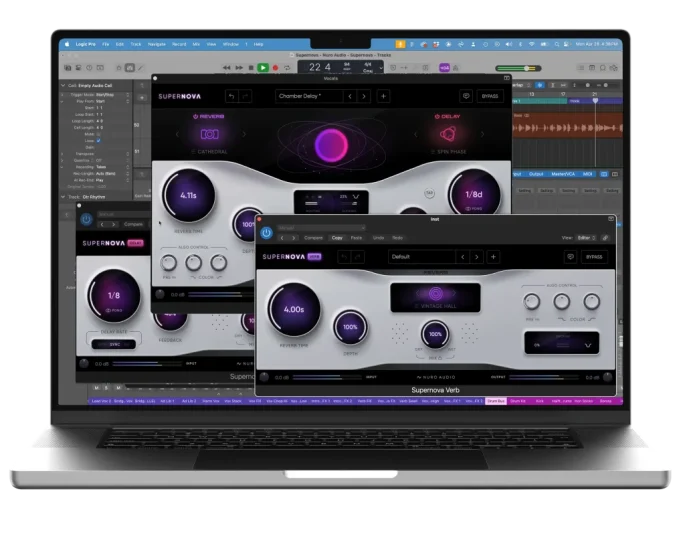Click Paste in the Supernova Verb header

tap(356, 238)
